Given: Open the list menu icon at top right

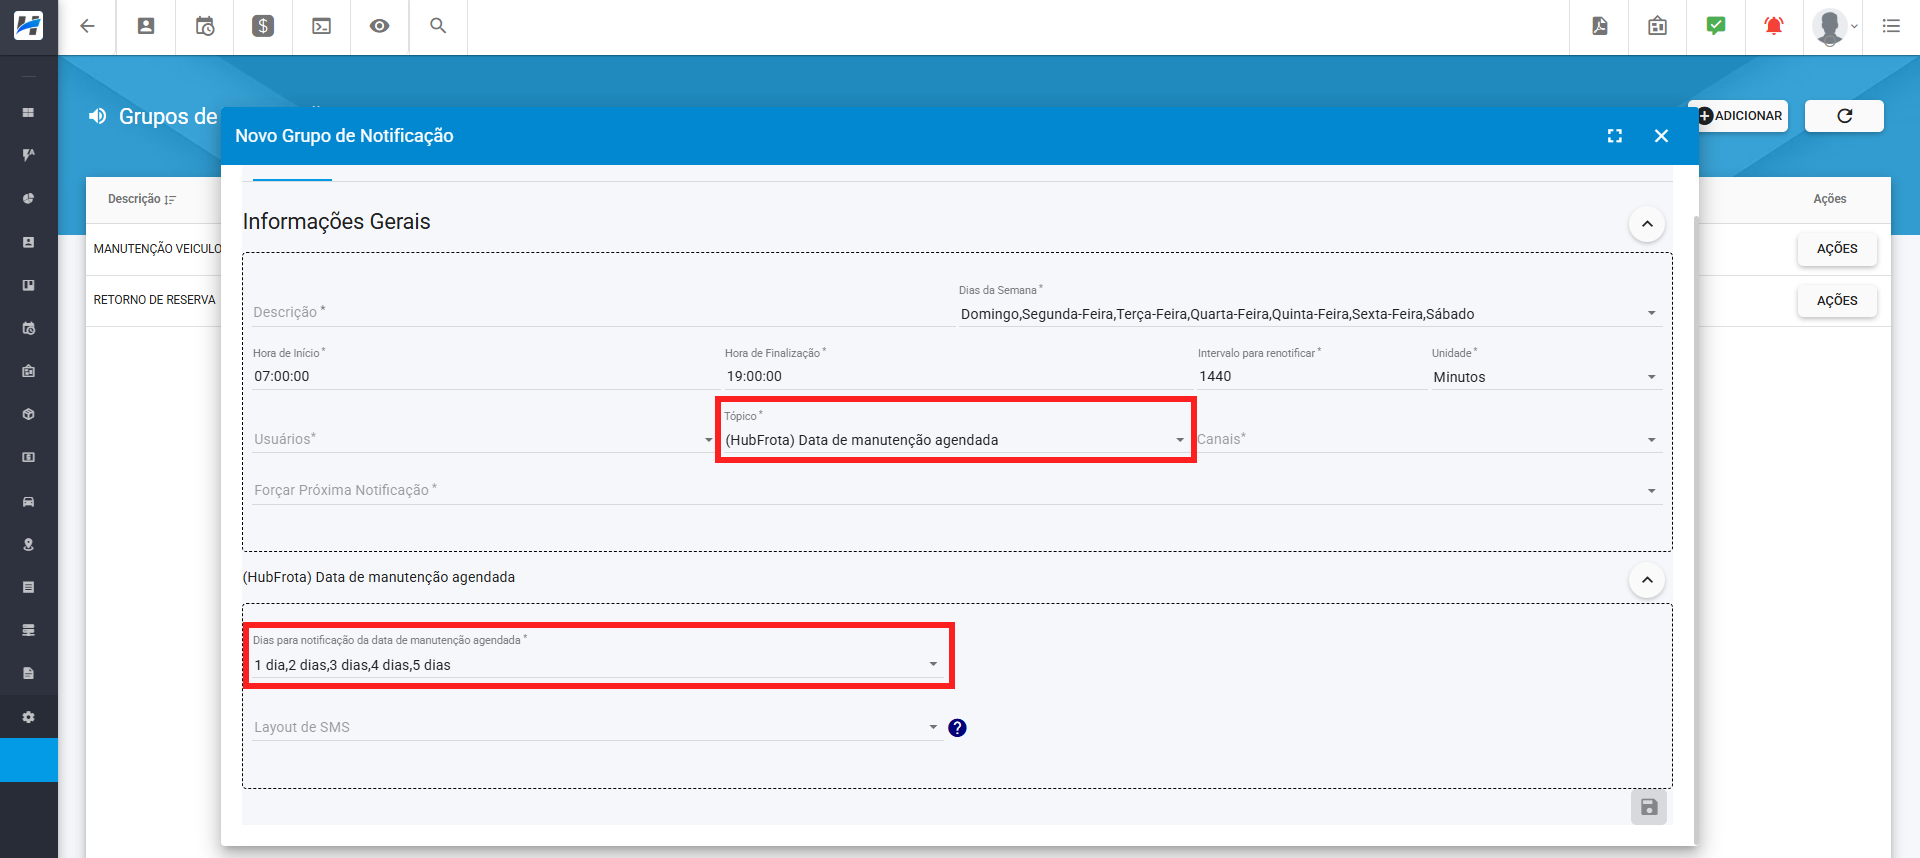Looking at the screenshot, I should click(x=1891, y=26).
